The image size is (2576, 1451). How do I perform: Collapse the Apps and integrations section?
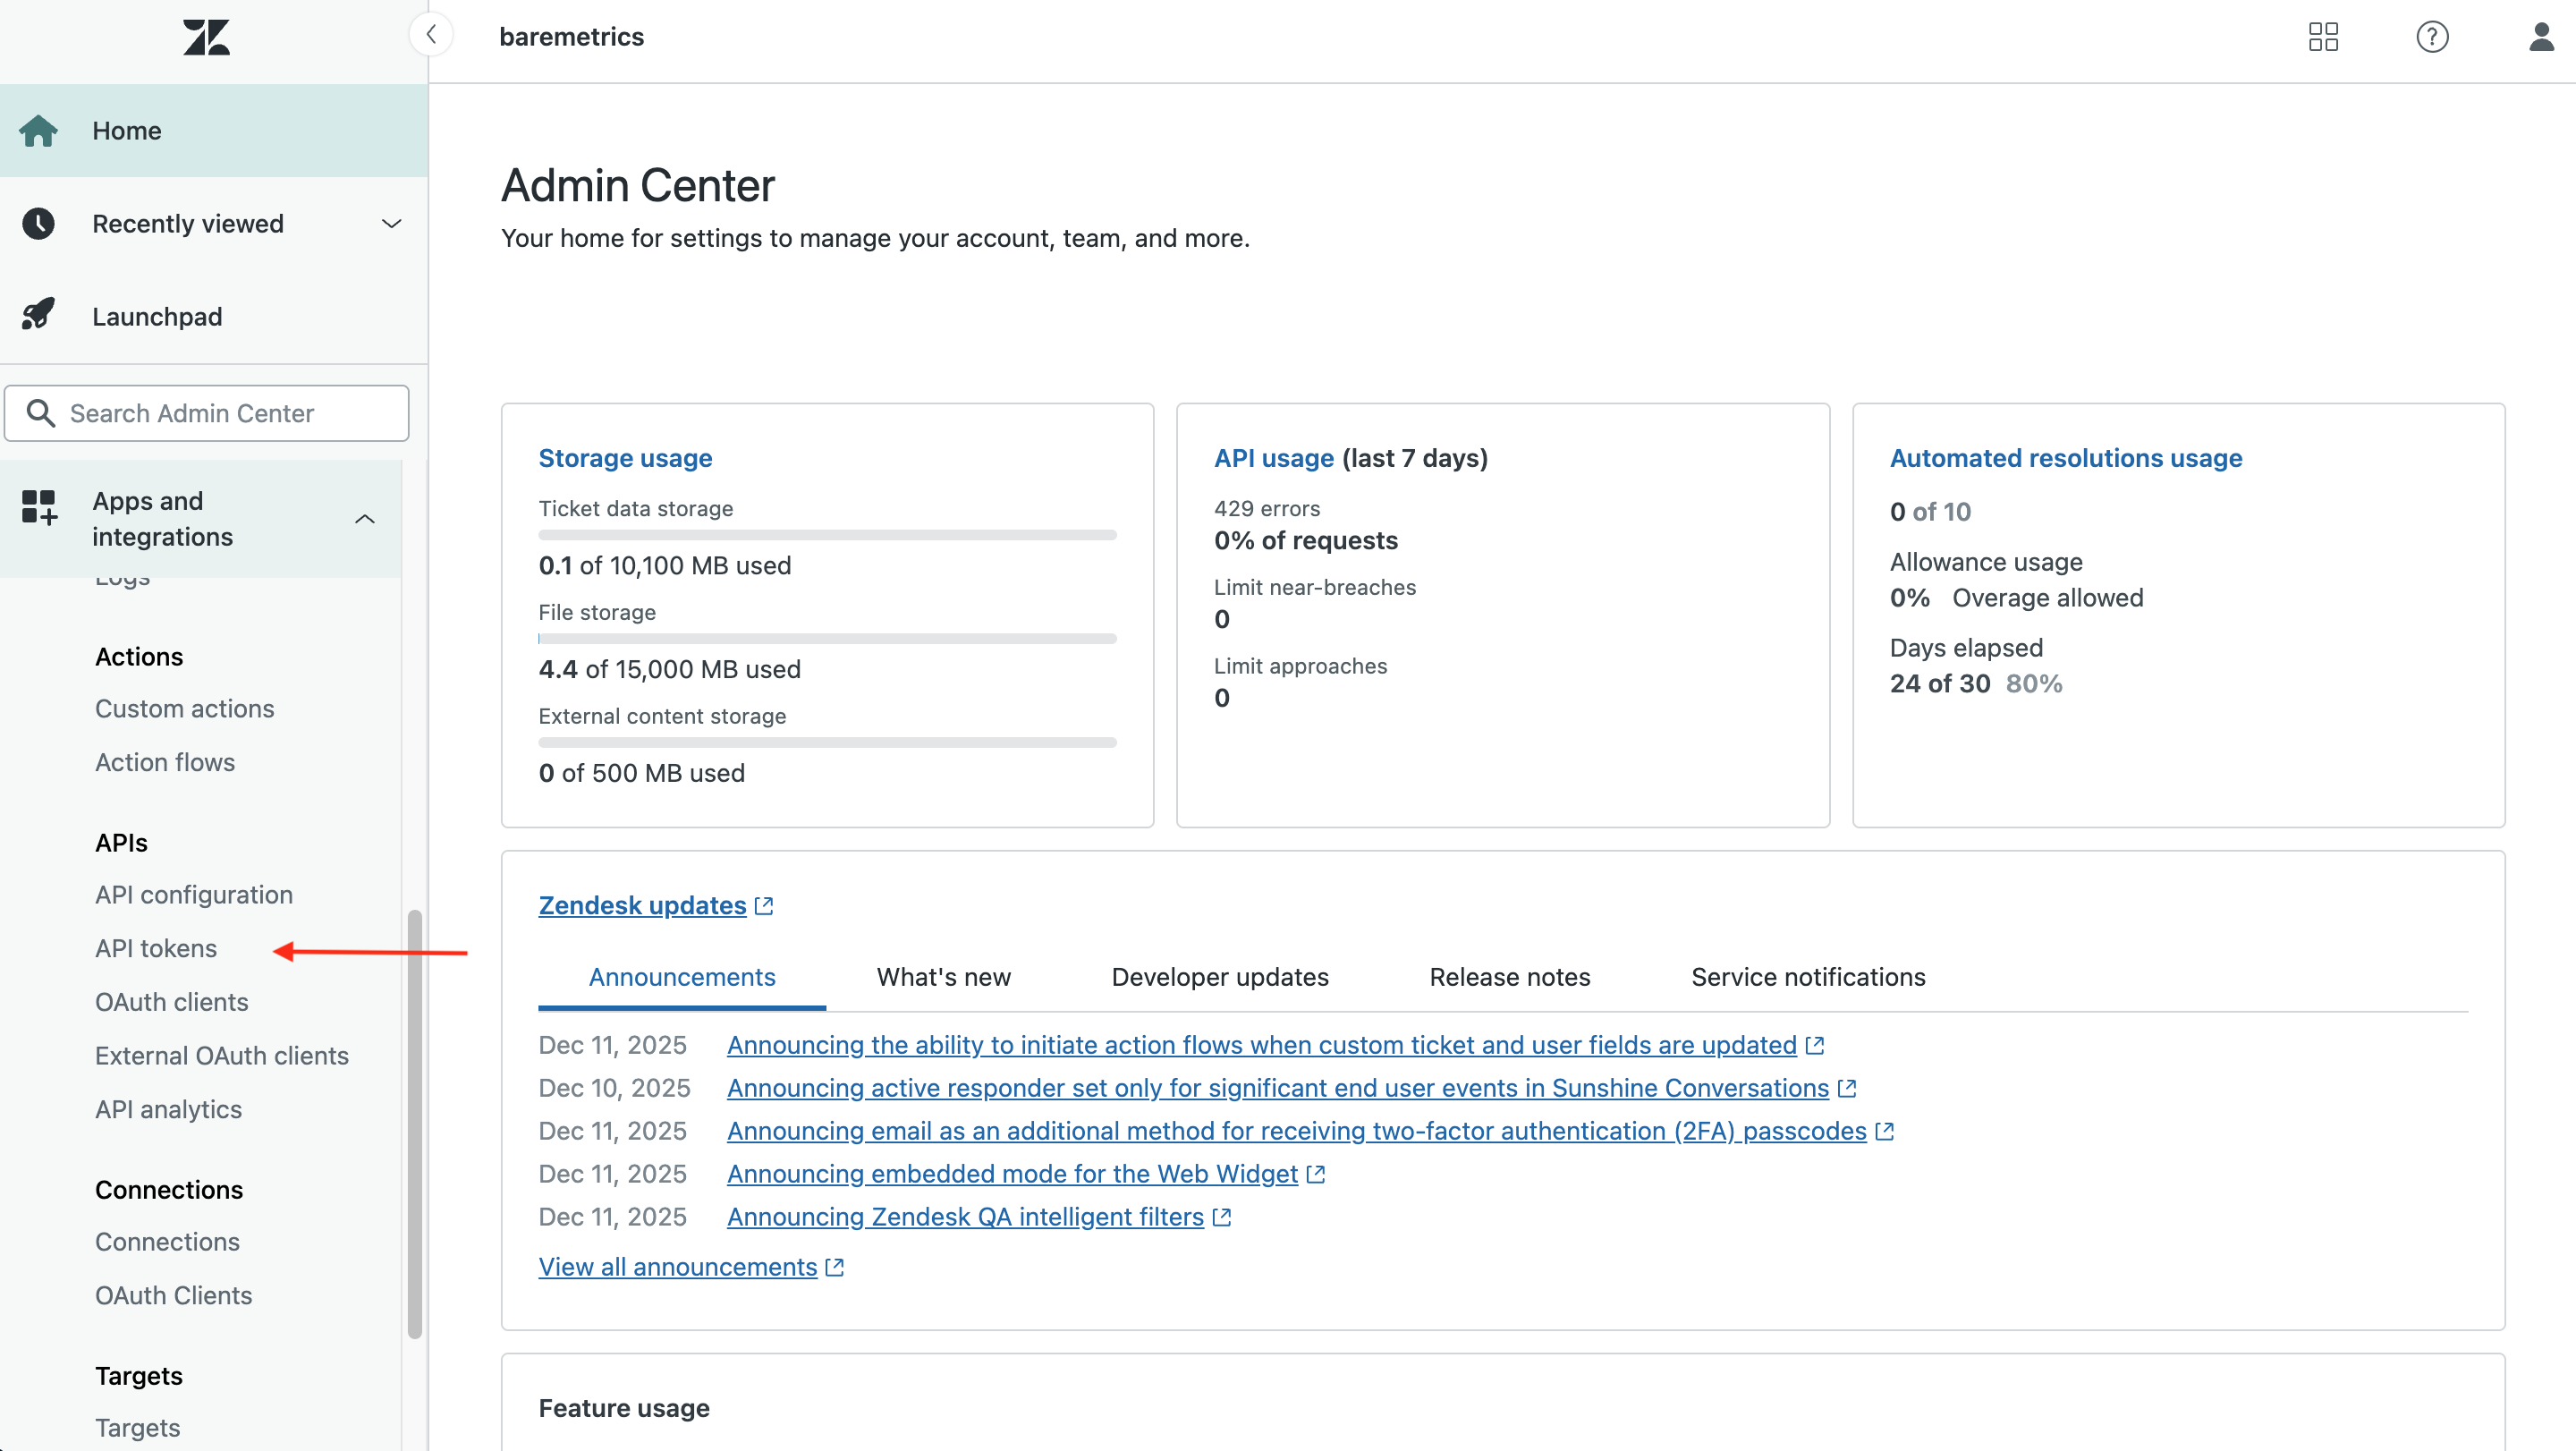365,519
